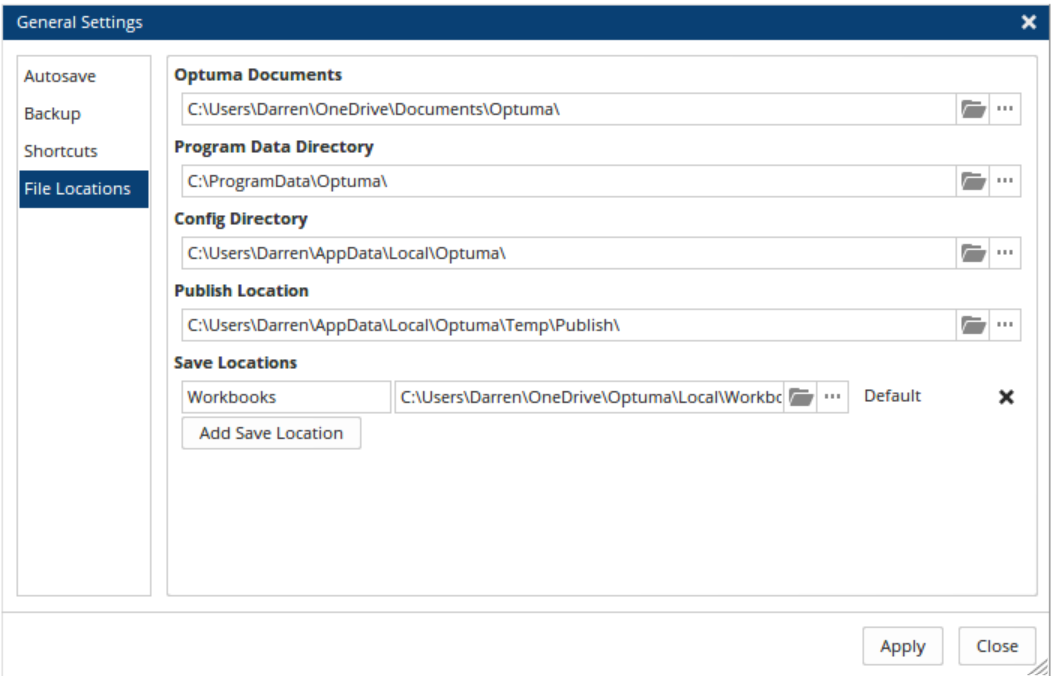Click the Config Directory path field
This screenshot has width=1051, height=676.
568,253
